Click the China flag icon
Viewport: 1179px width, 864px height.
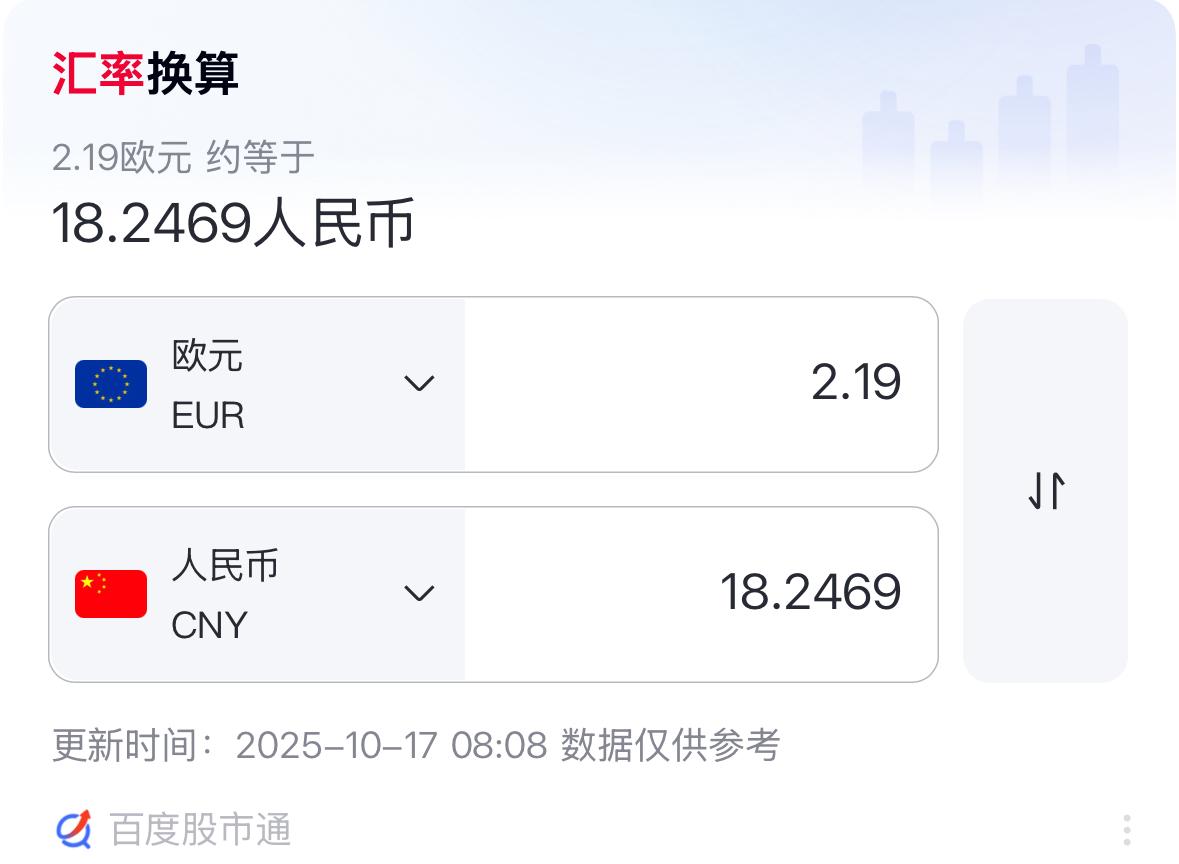click(111, 594)
